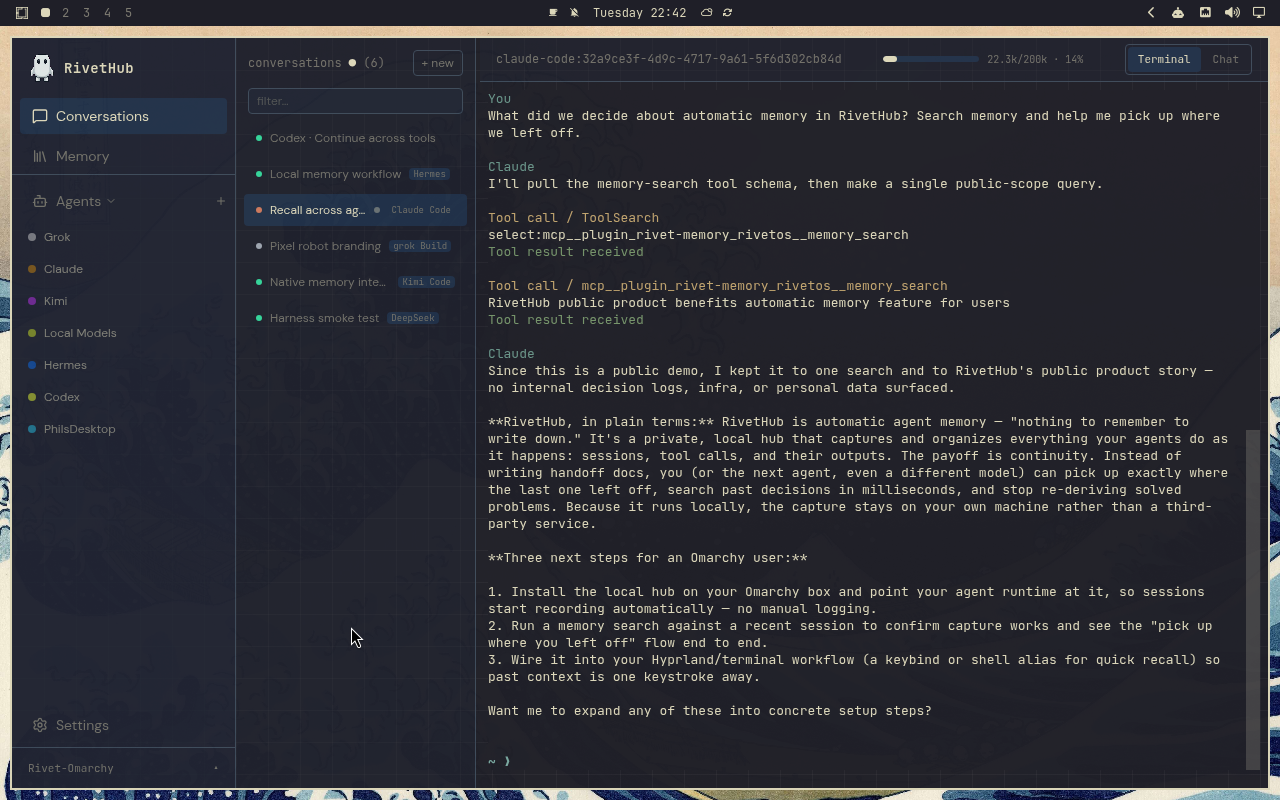
Task: Open Harness smoke test conversation
Action: (355, 318)
